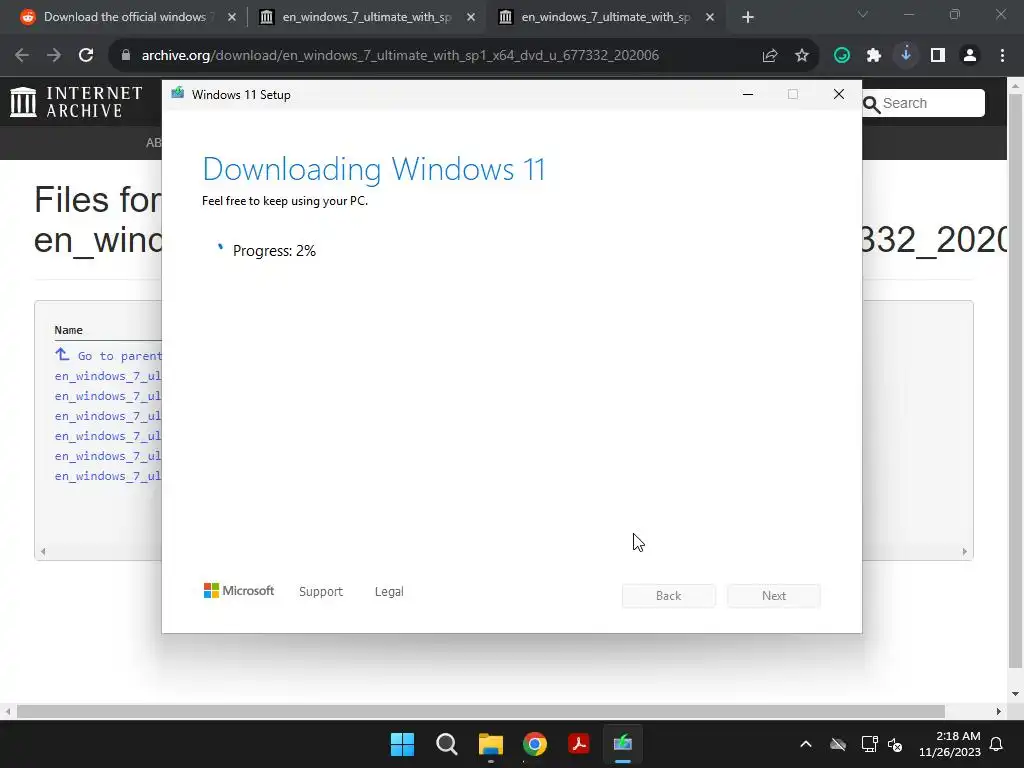Select Windows 11 Setup taskbar icon
The height and width of the screenshot is (768, 1024).
click(623, 744)
